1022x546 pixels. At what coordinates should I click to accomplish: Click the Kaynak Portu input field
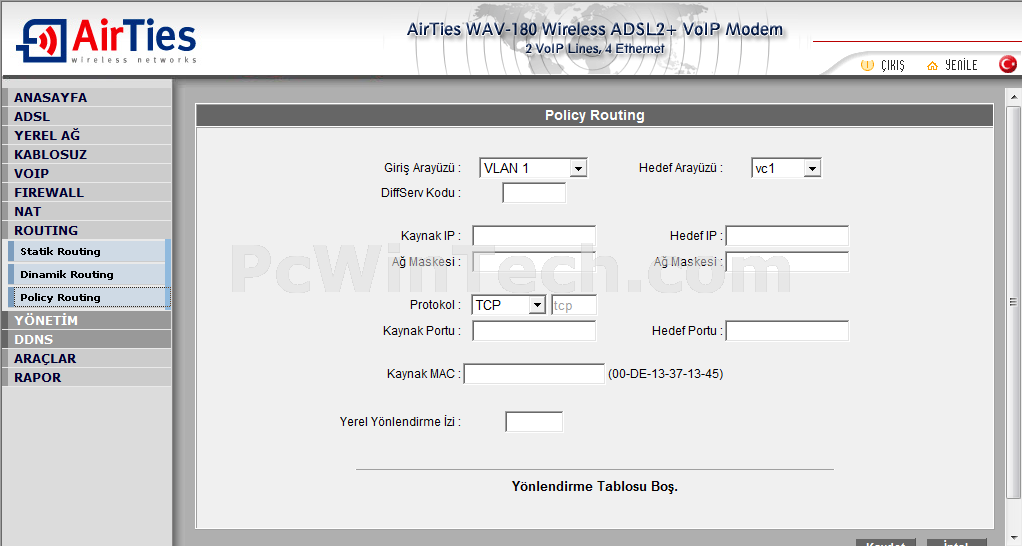pyautogui.click(x=534, y=331)
